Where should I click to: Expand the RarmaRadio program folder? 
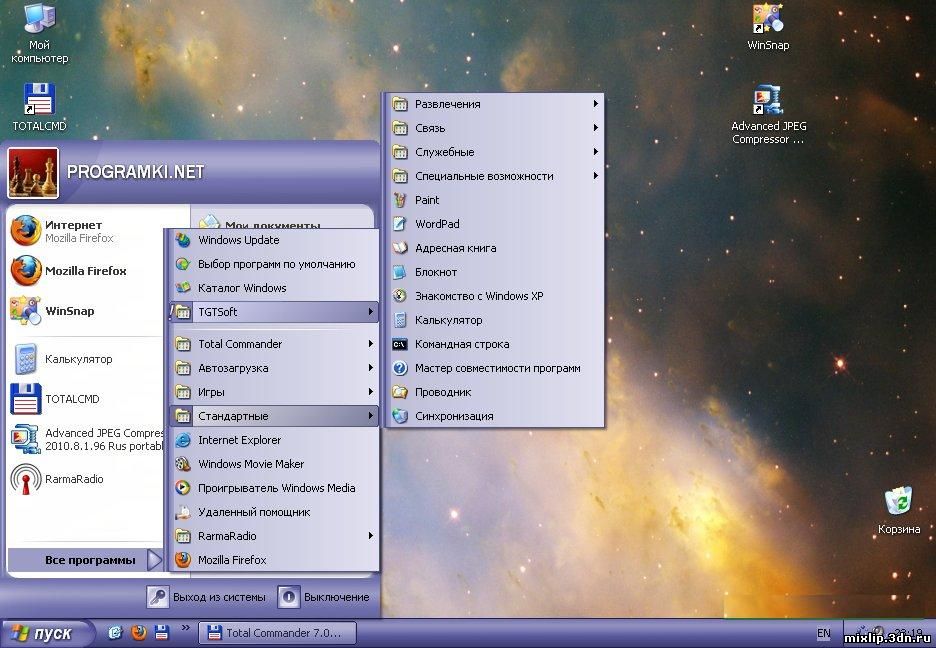tap(275, 536)
